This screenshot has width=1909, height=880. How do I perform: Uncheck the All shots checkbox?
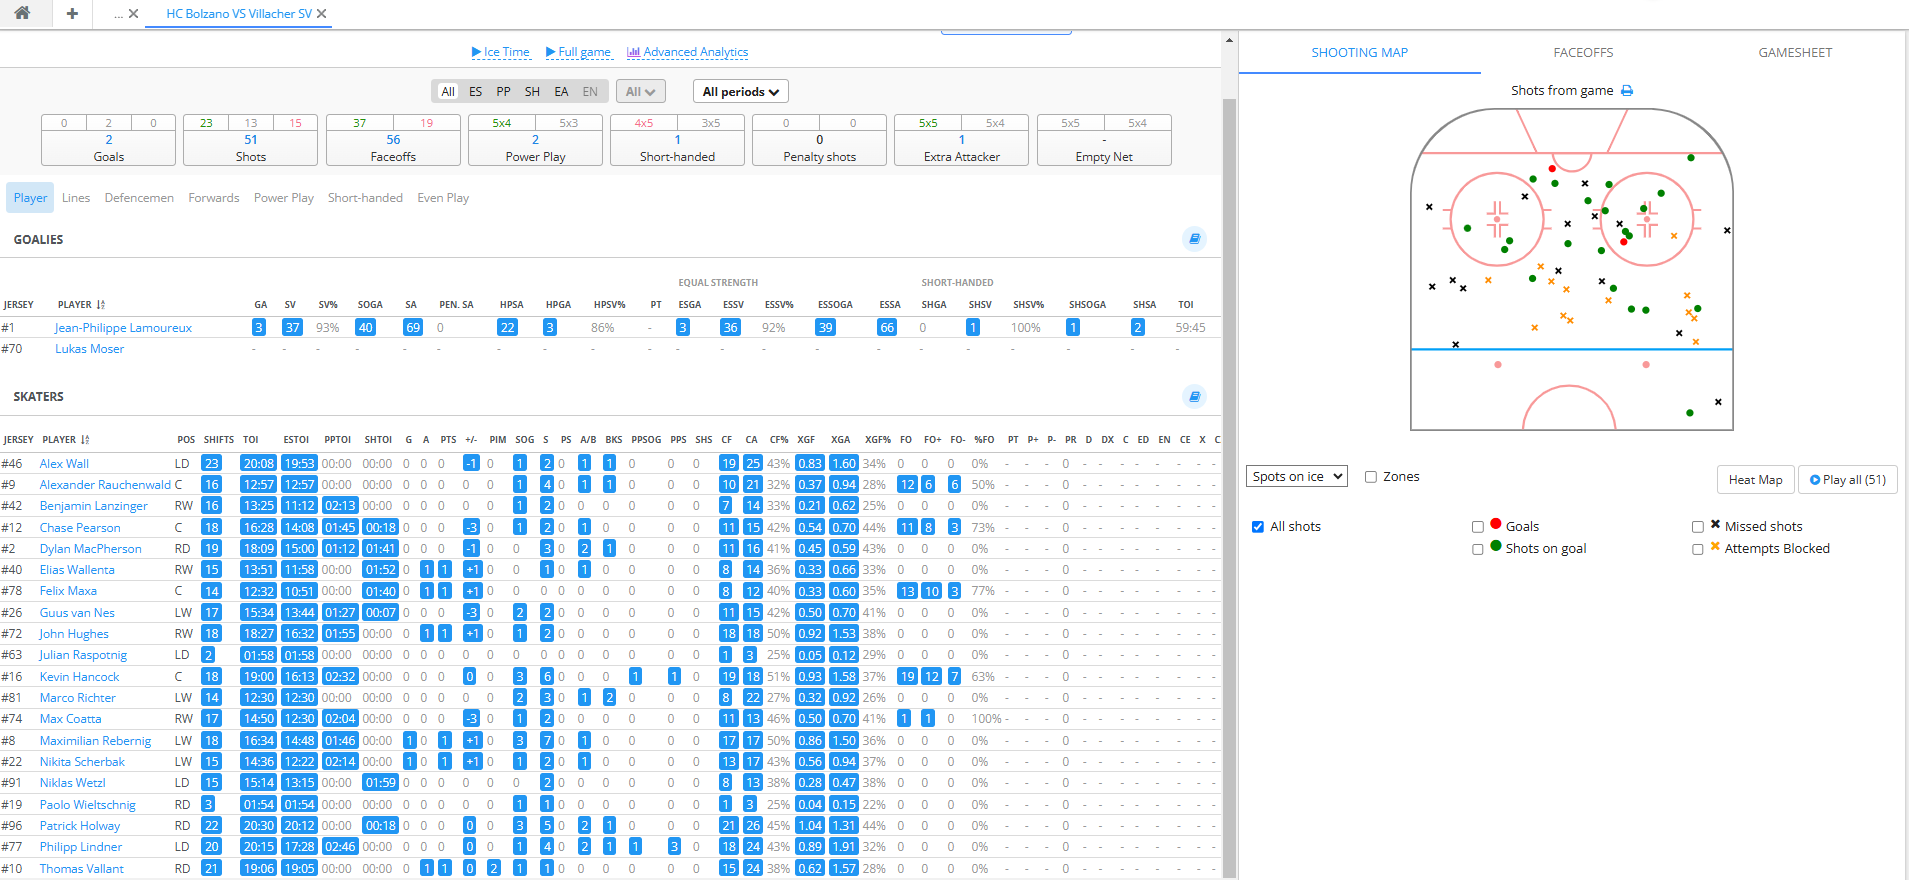click(1258, 527)
